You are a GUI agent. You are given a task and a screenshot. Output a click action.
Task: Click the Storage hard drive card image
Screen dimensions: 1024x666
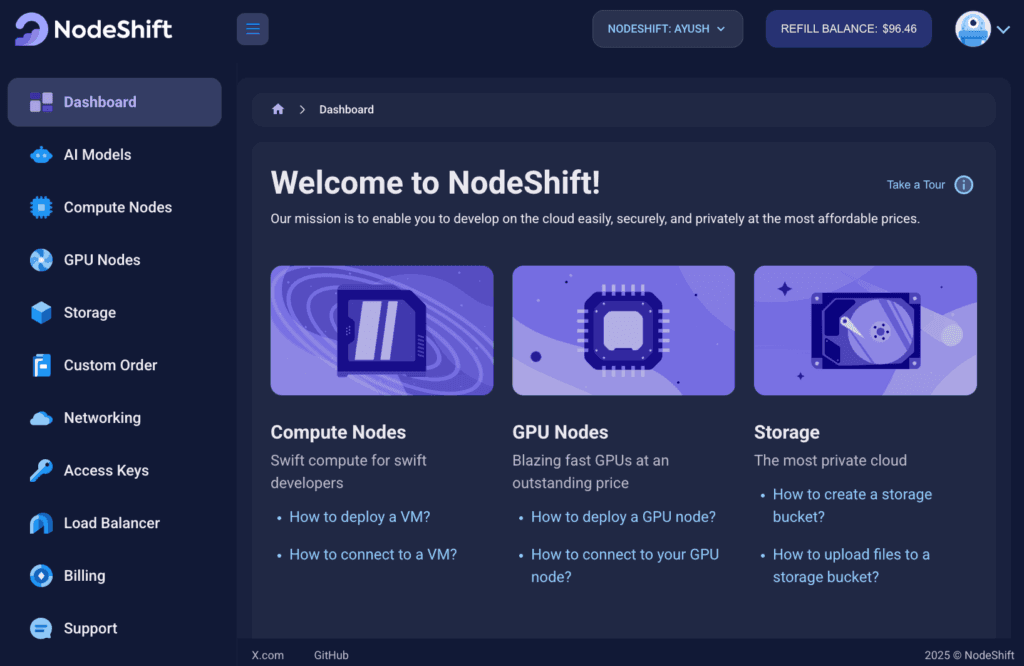[x=865, y=330]
